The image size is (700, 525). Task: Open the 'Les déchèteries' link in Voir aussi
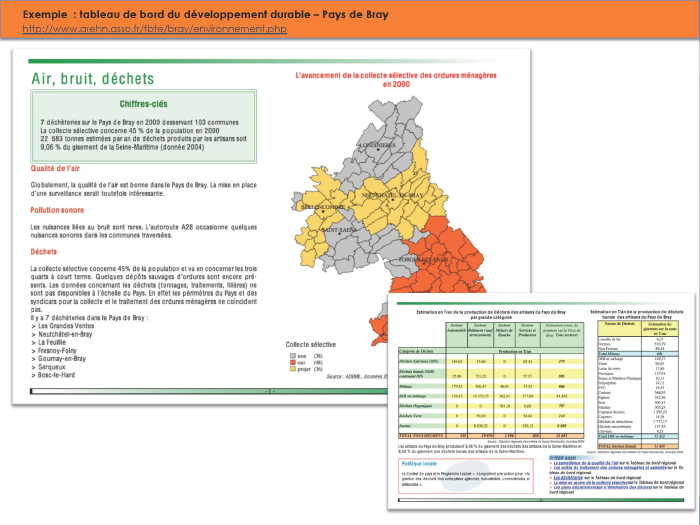point(568,478)
